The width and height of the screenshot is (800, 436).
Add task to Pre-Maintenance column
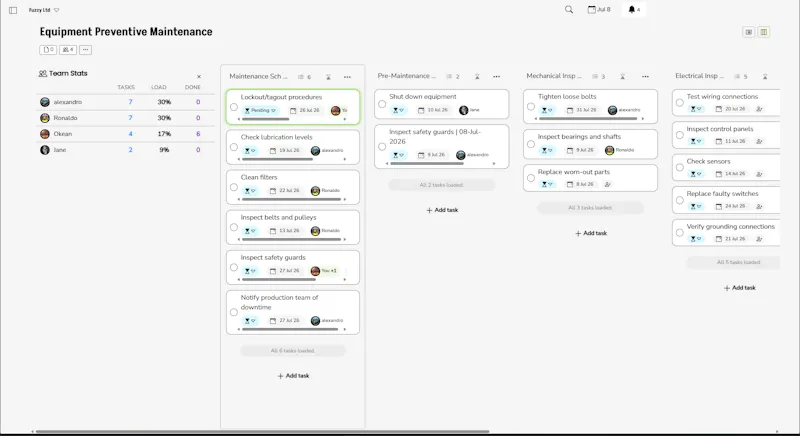[442, 210]
